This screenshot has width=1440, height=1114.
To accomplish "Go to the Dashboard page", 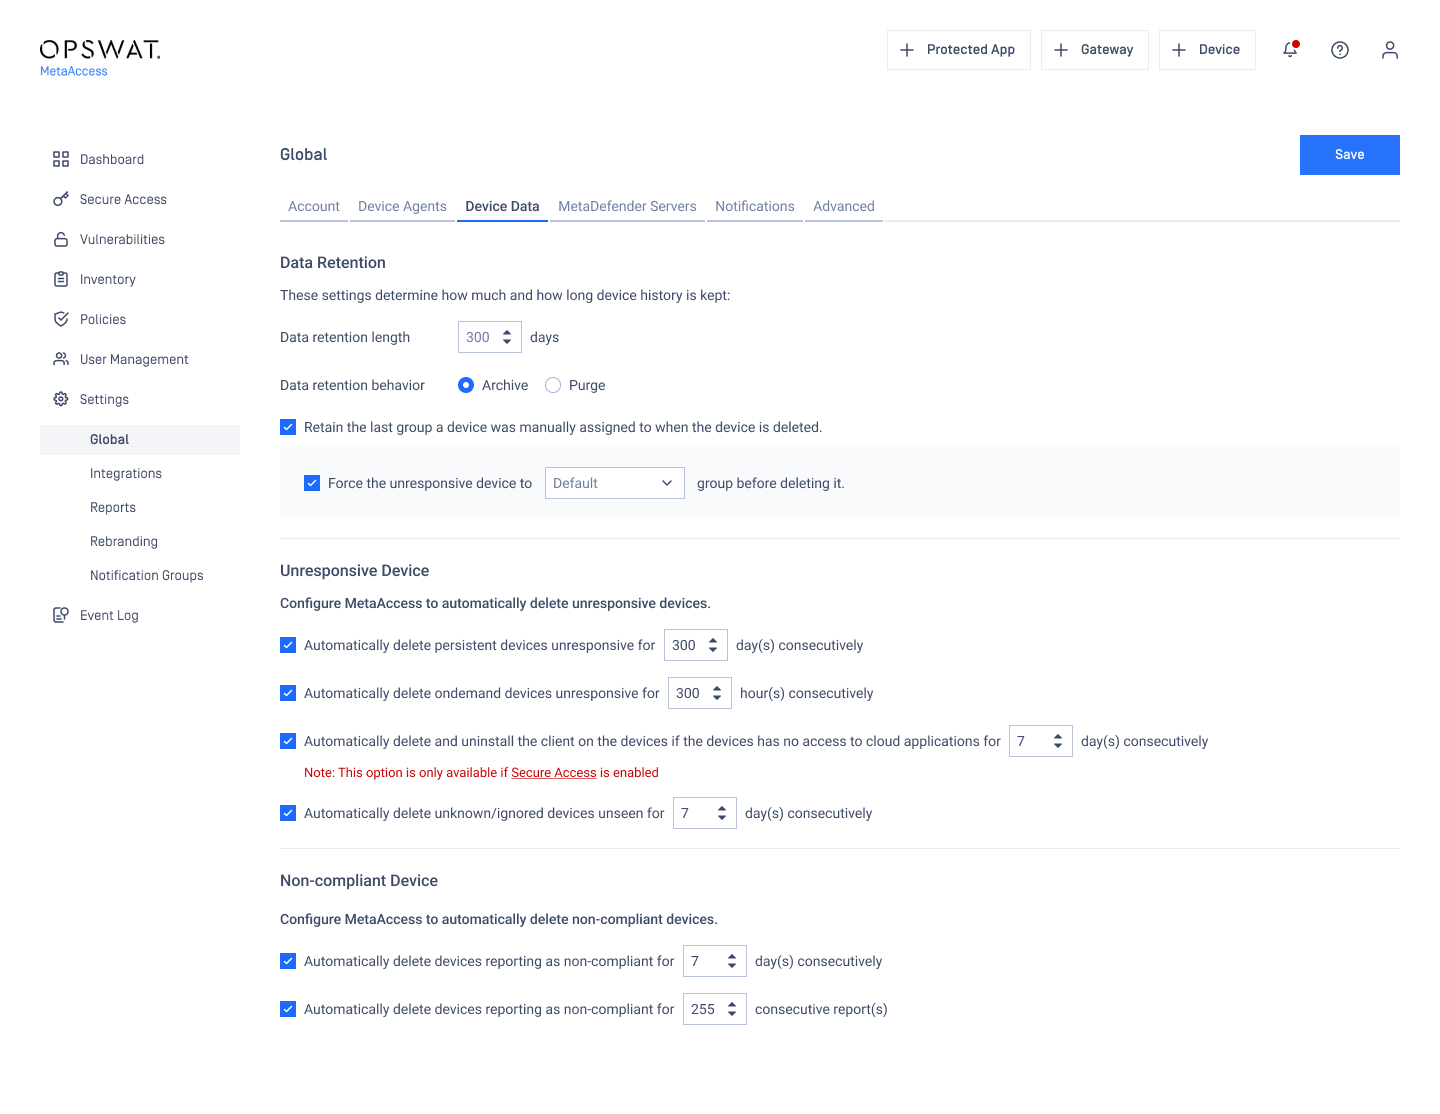I will [x=112, y=159].
